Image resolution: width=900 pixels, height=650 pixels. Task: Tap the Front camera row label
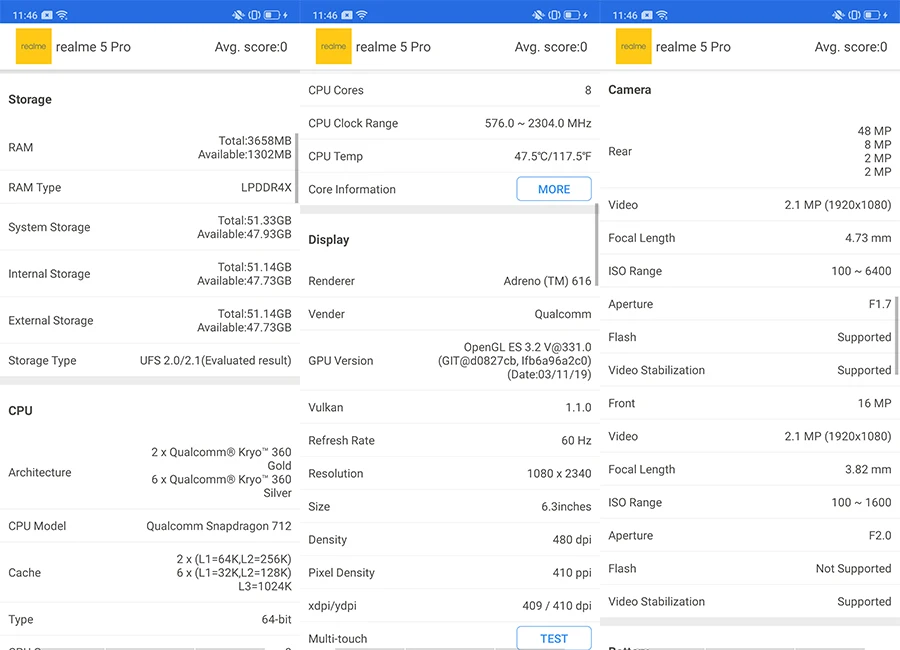pyautogui.click(x=622, y=403)
